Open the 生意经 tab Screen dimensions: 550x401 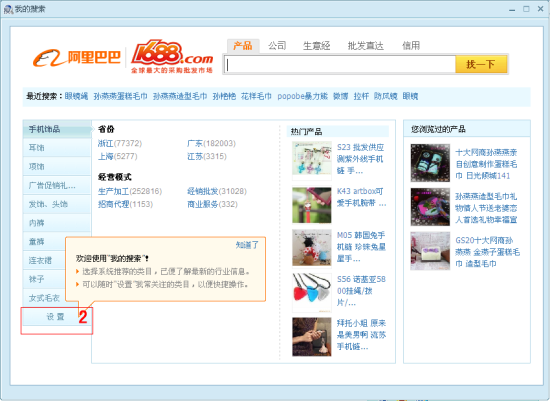click(316, 46)
